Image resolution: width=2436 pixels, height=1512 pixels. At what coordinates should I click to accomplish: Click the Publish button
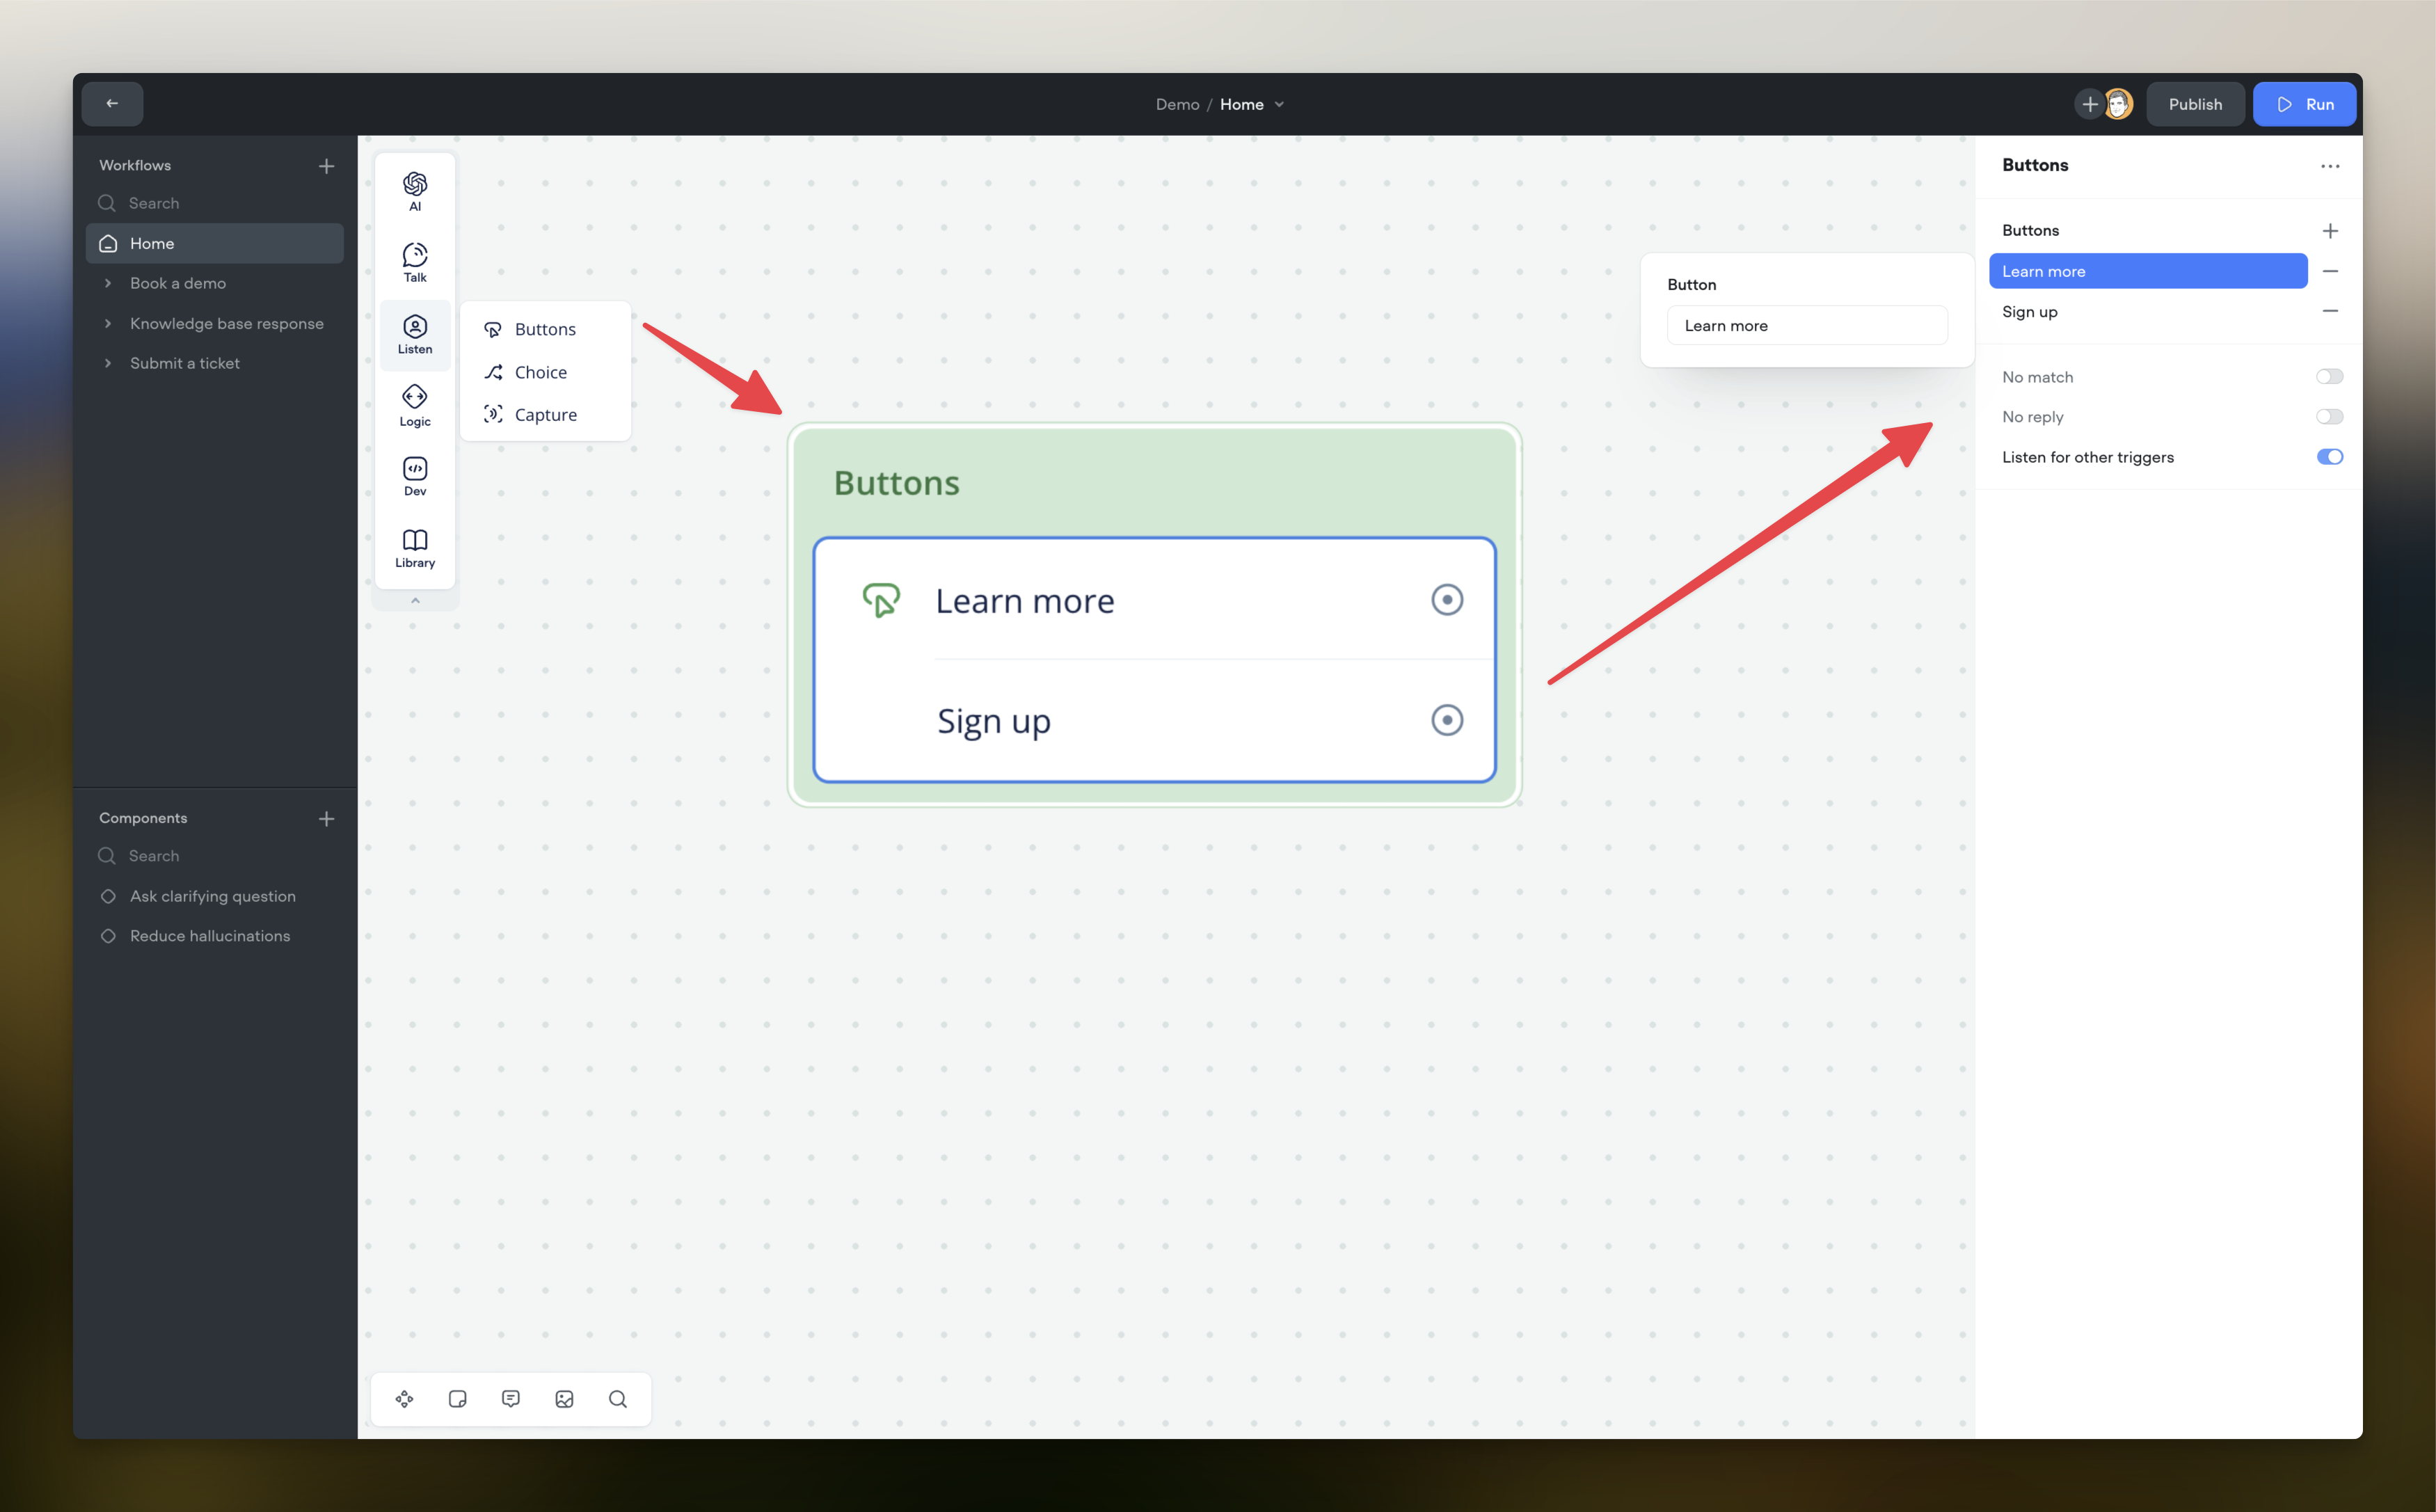(2195, 103)
